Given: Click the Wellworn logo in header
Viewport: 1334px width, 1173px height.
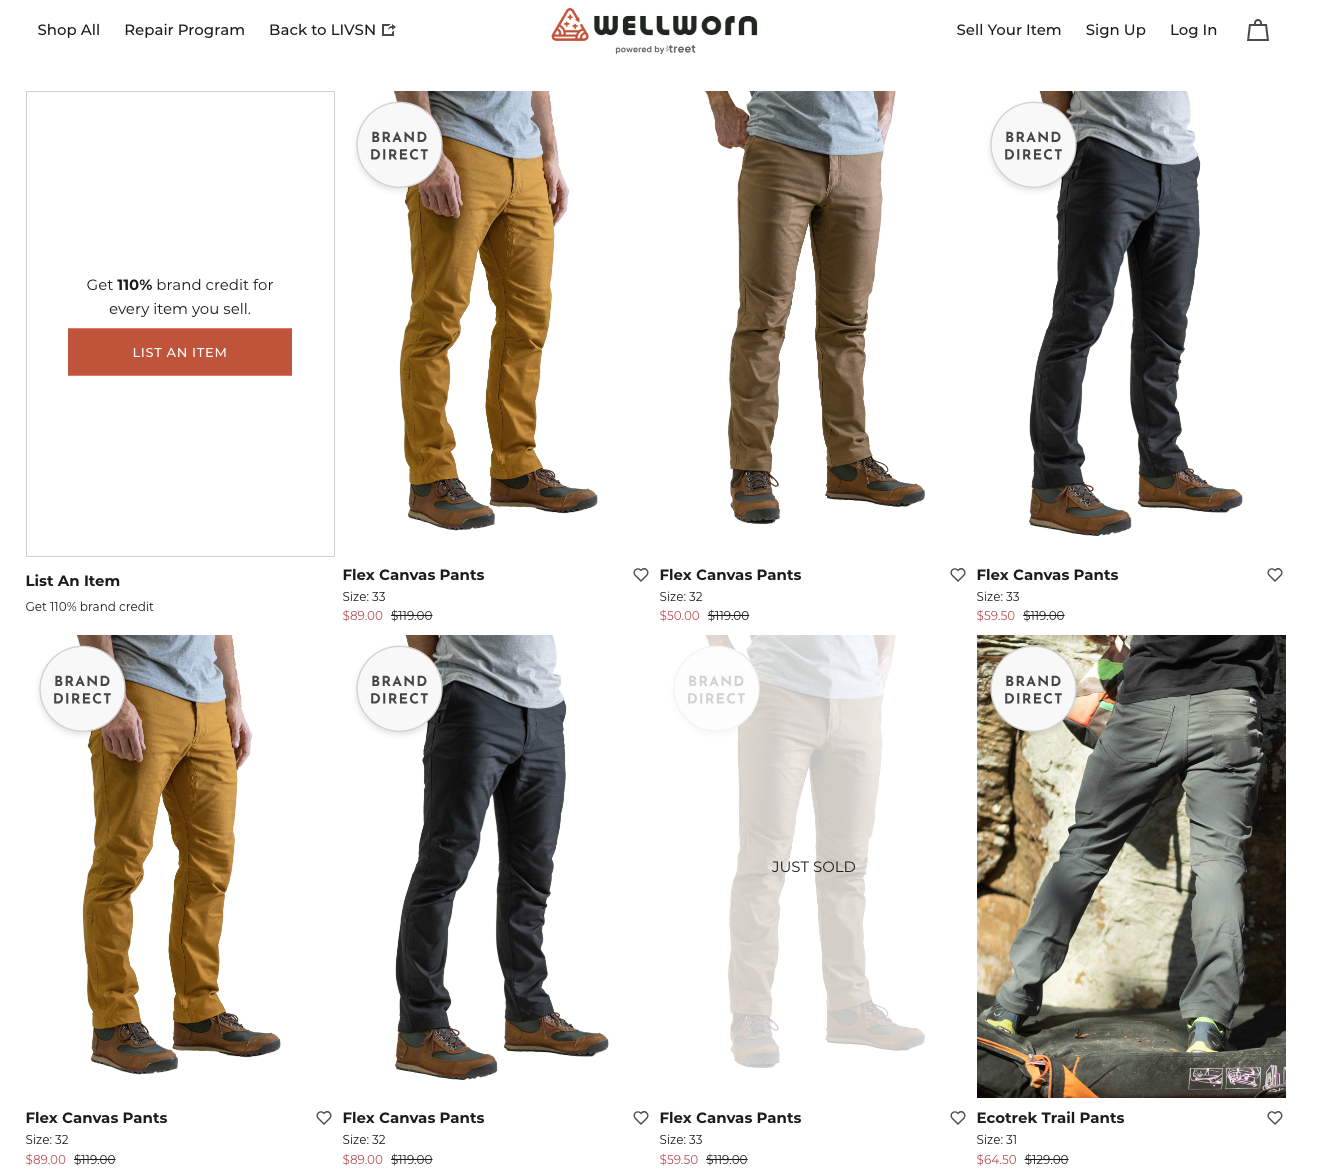Looking at the screenshot, I should (655, 30).
